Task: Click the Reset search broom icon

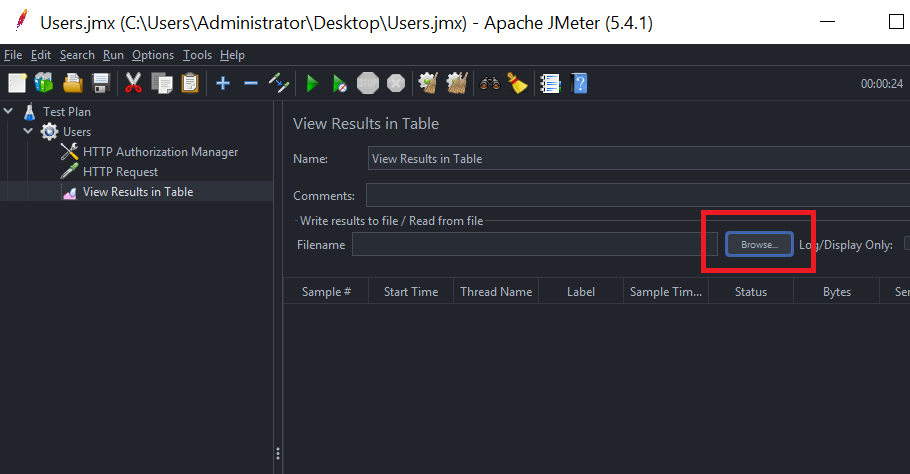Action: [x=517, y=84]
